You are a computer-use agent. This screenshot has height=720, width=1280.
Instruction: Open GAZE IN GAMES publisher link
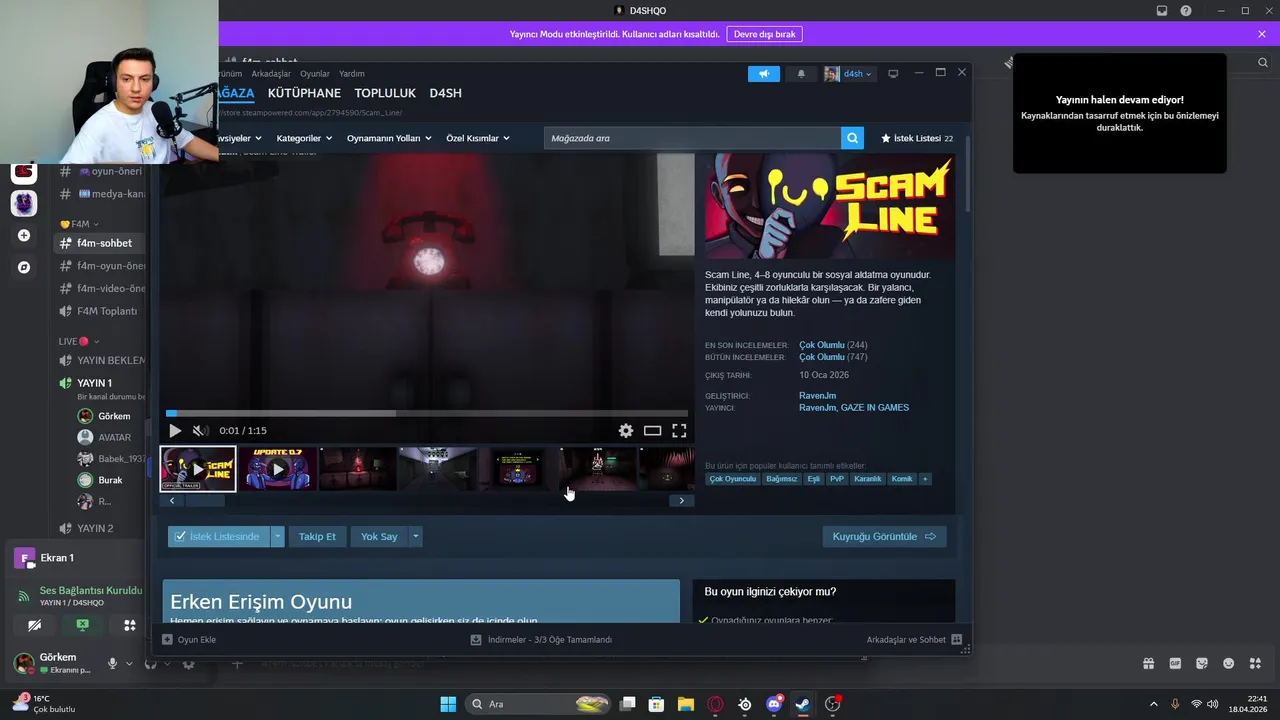(x=875, y=408)
